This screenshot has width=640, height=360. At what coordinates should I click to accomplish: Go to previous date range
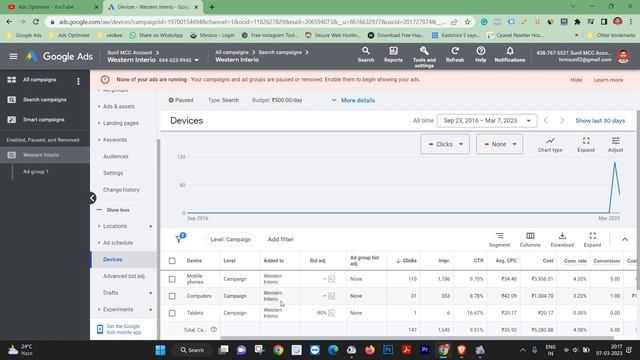546,121
